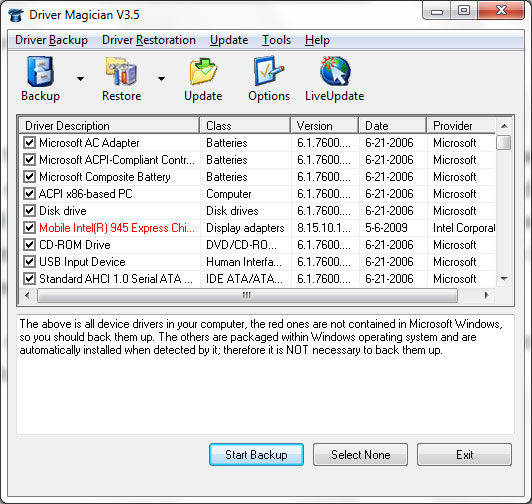Viewport: 532px width, 504px height.
Task: Open the Driver Restoration menu
Action: pos(149,40)
